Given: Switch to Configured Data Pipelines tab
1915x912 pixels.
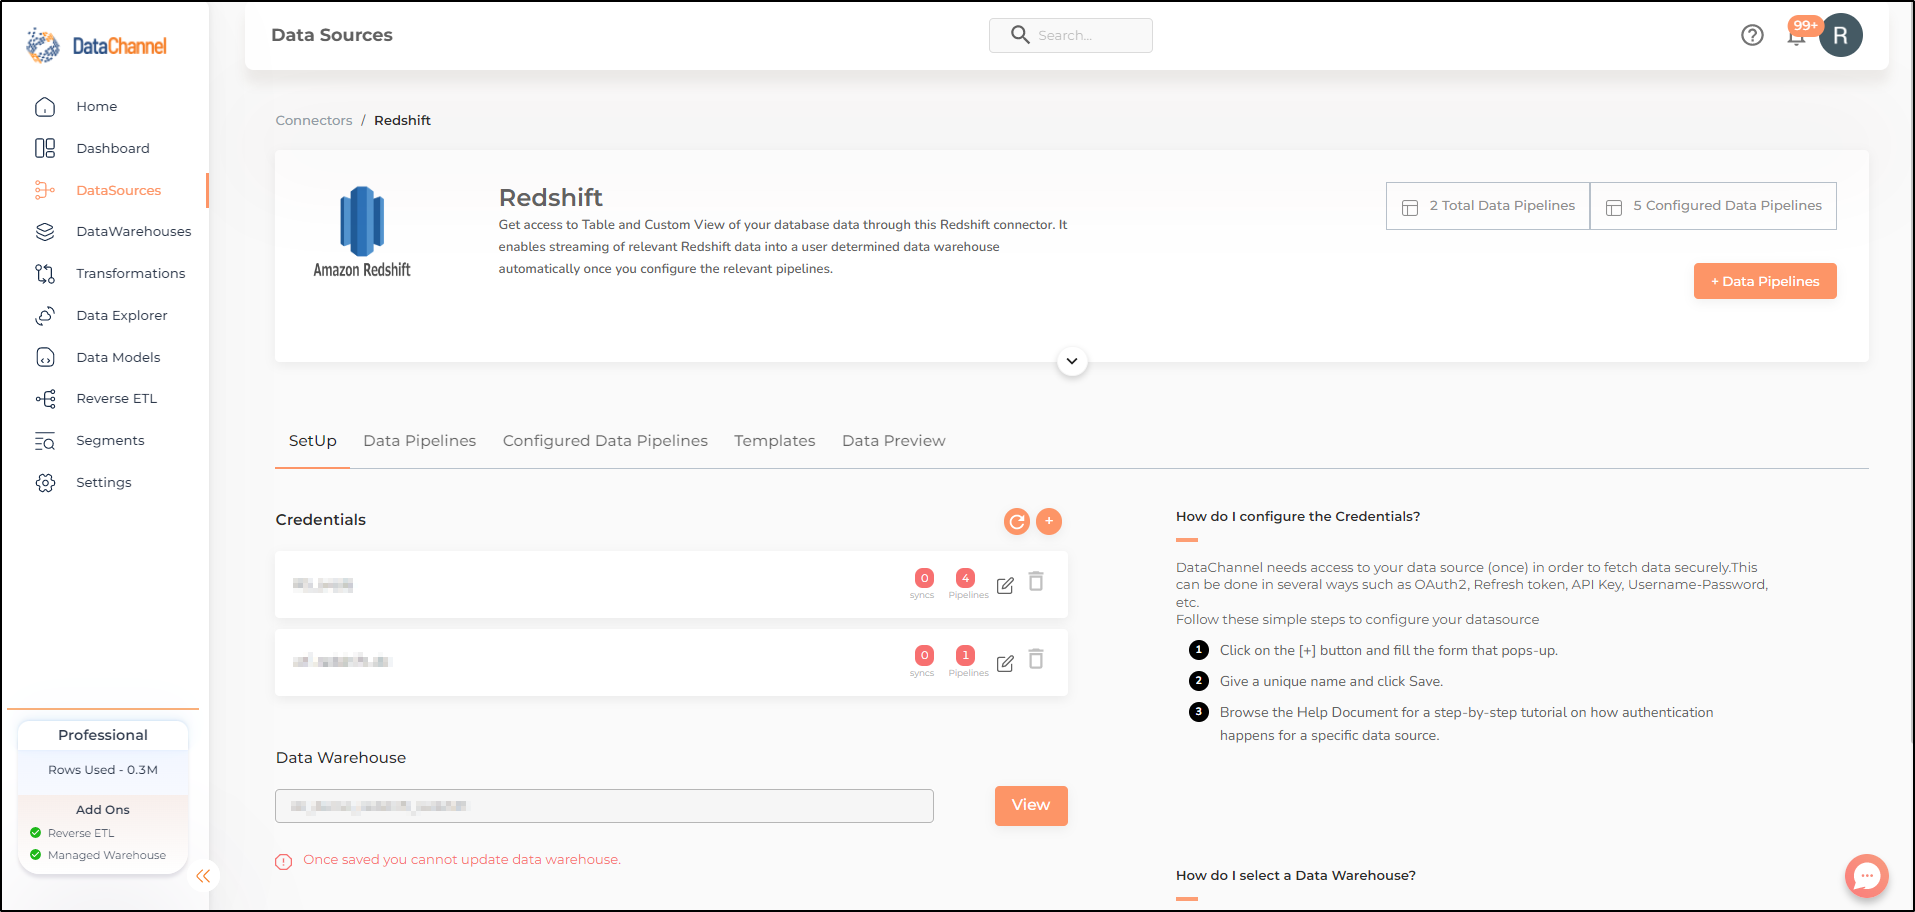Looking at the screenshot, I should (x=605, y=441).
